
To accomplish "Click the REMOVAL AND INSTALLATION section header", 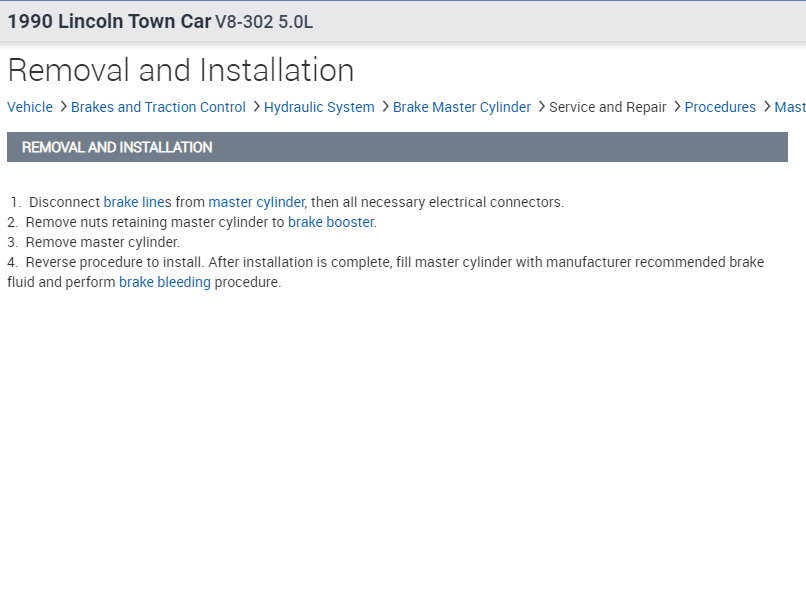I will (x=117, y=147).
